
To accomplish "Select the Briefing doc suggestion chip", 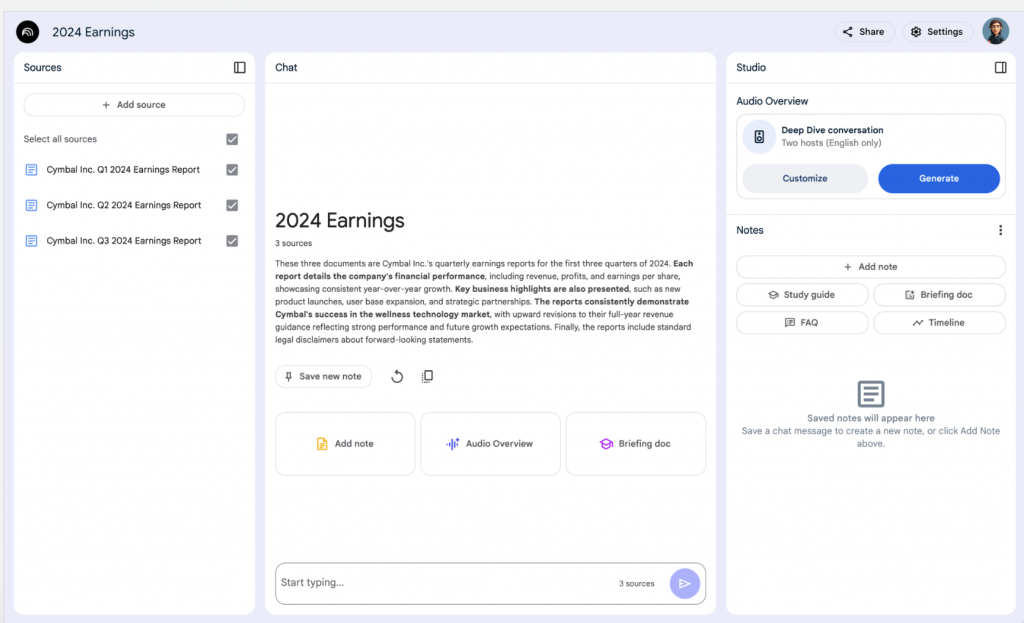I will tap(636, 443).
